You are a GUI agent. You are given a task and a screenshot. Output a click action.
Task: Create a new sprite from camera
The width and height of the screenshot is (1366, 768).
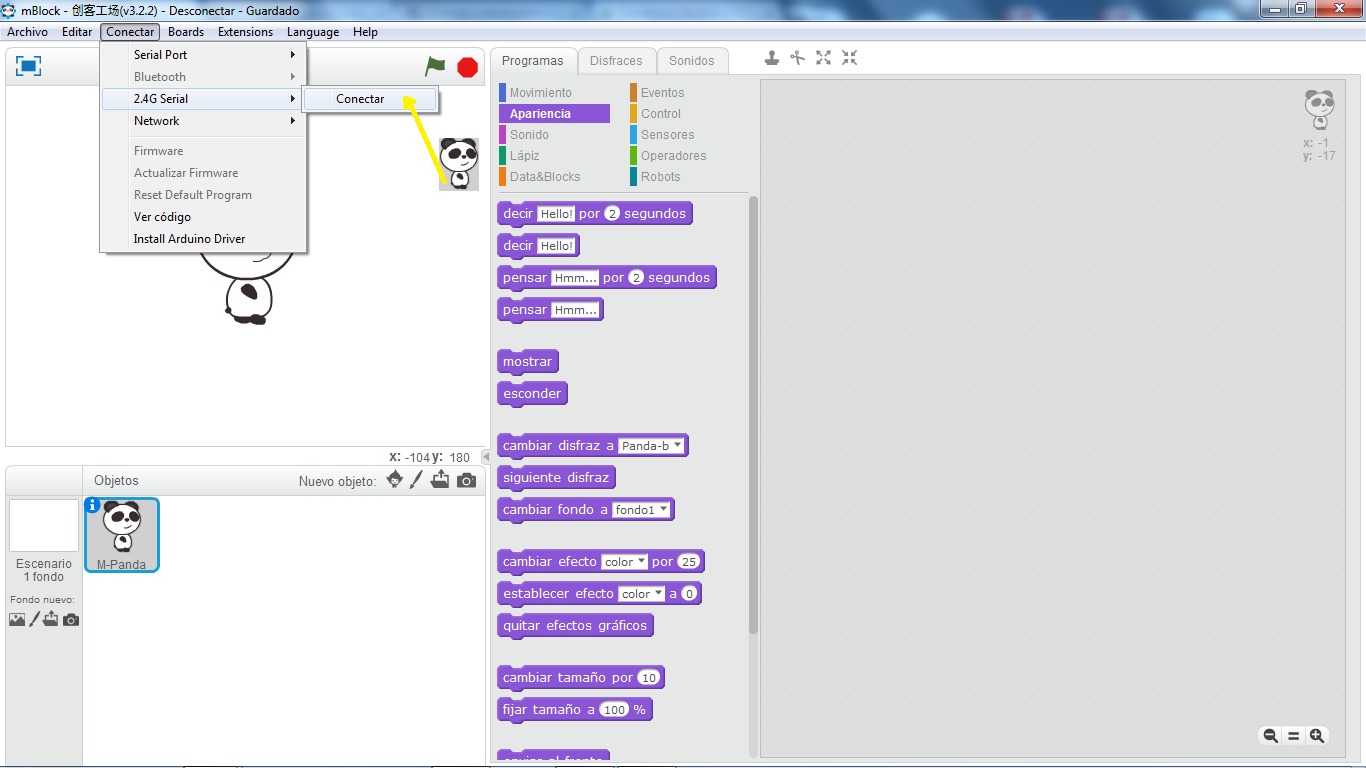(466, 481)
